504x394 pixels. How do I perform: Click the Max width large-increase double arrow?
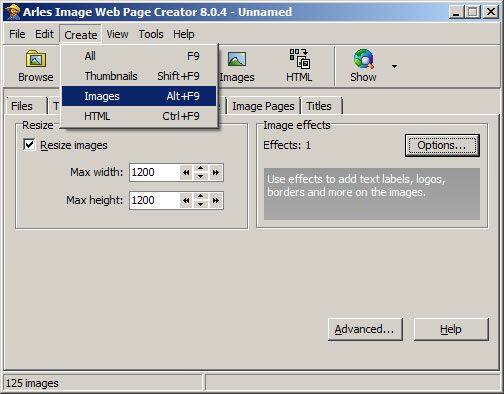pyautogui.click(x=216, y=172)
